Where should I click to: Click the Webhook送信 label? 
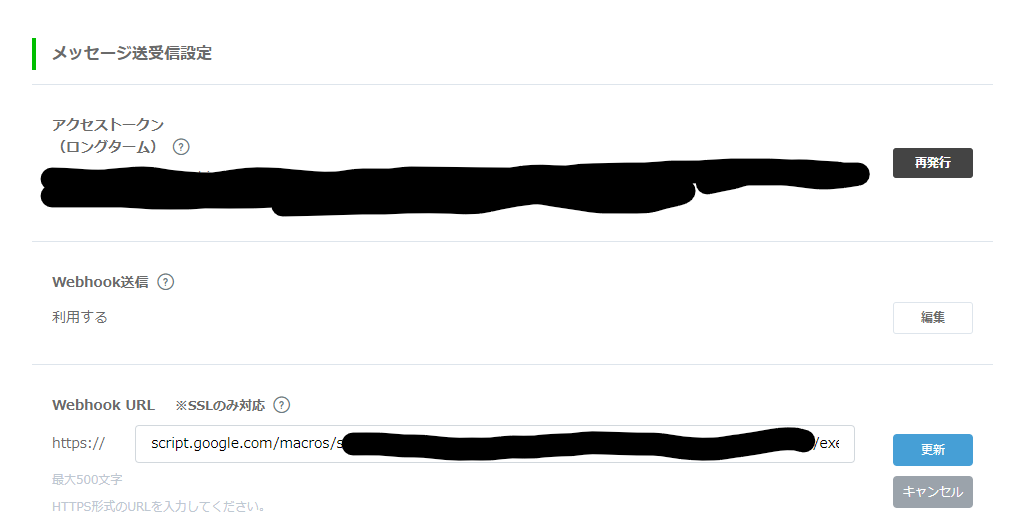pos(100,282)
